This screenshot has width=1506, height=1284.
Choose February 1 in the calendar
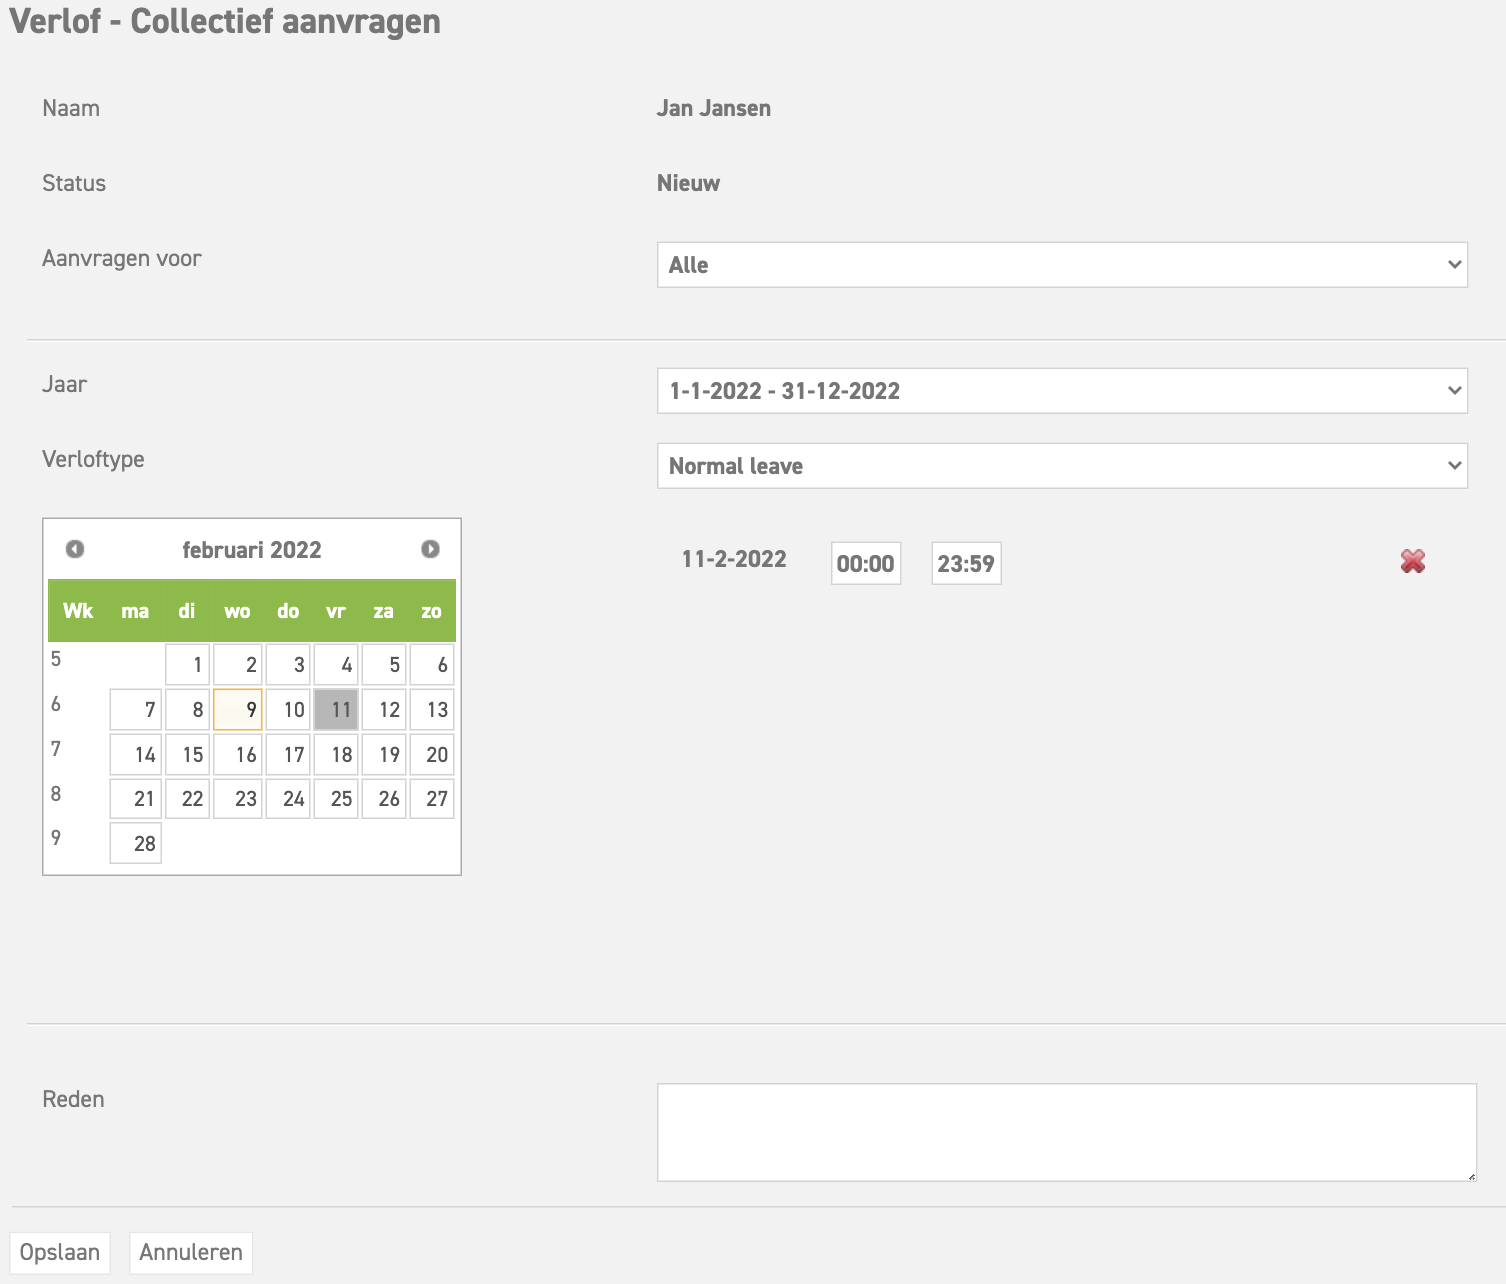(188, 664)
